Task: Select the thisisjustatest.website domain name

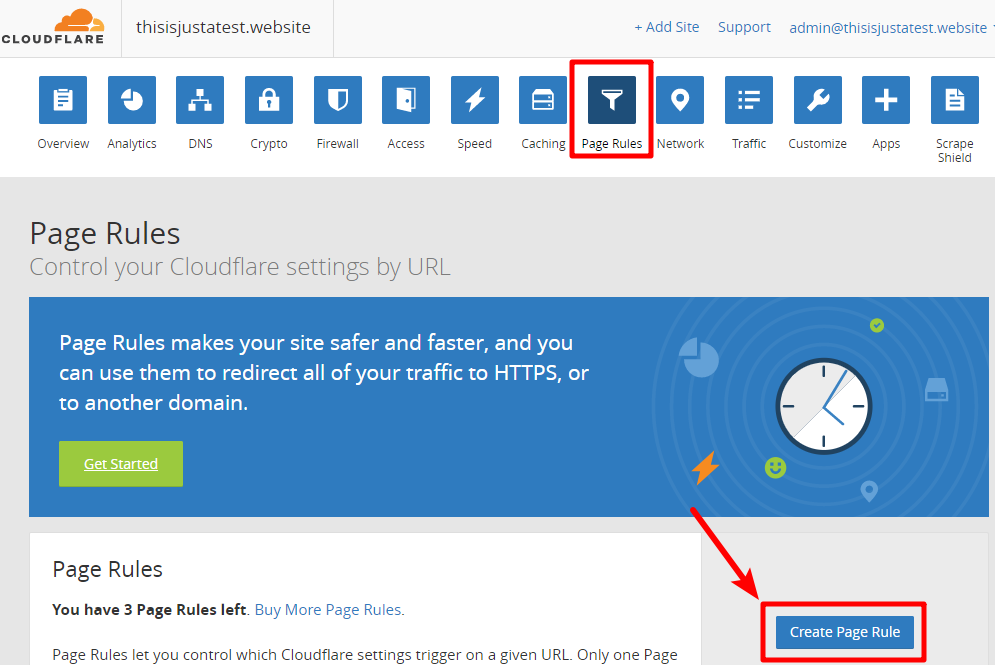Action: pyautogui.click(x=223, y=27)
